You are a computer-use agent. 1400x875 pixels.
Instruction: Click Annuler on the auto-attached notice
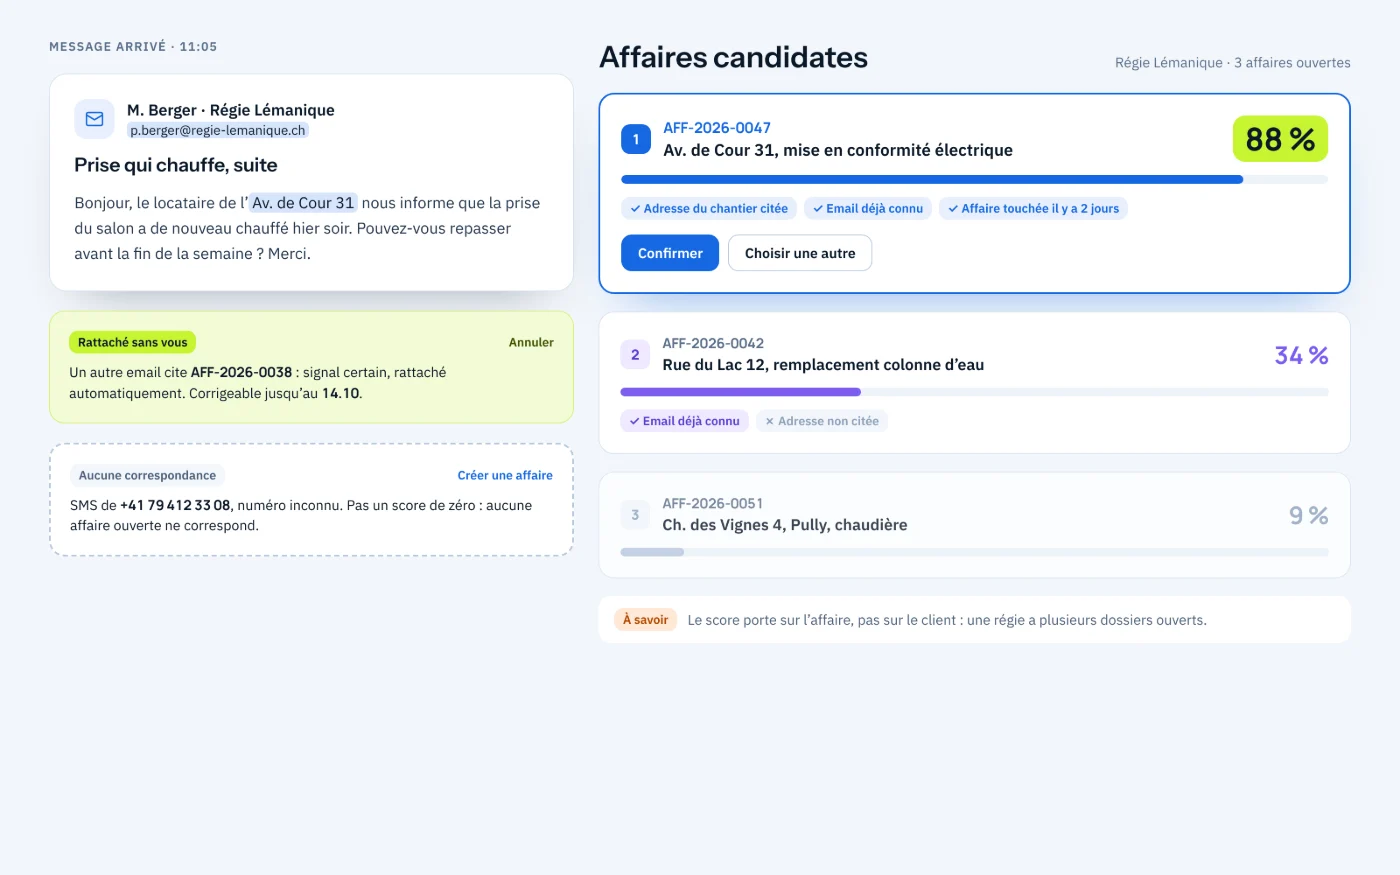(x=531, y=342)
